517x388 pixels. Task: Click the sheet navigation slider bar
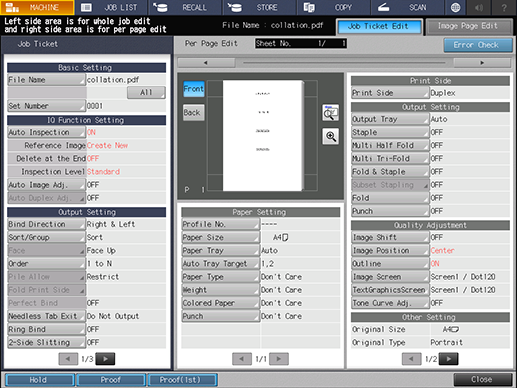click(x=344, y=63)
